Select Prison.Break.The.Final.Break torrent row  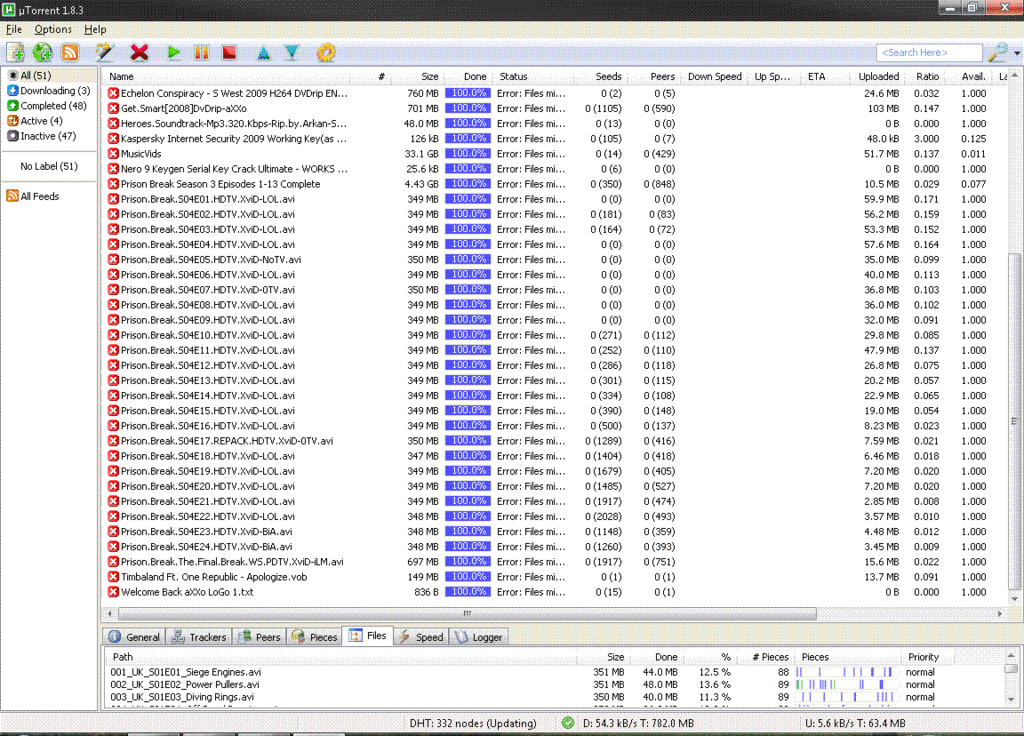coord(555,562)
